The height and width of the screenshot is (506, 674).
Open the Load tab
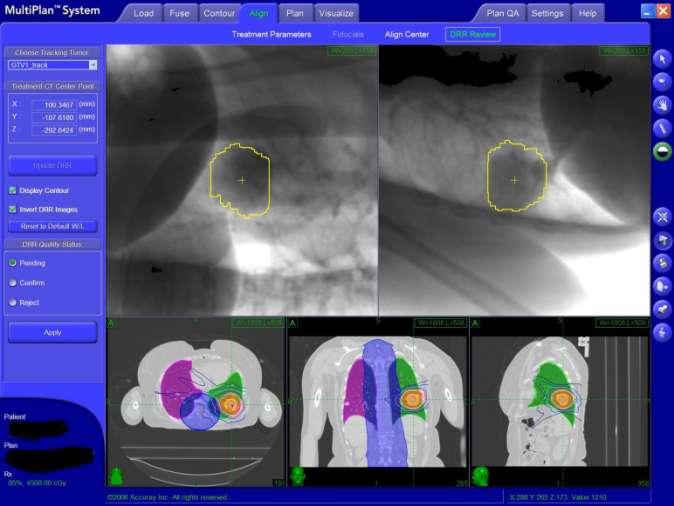pos(143,13)
